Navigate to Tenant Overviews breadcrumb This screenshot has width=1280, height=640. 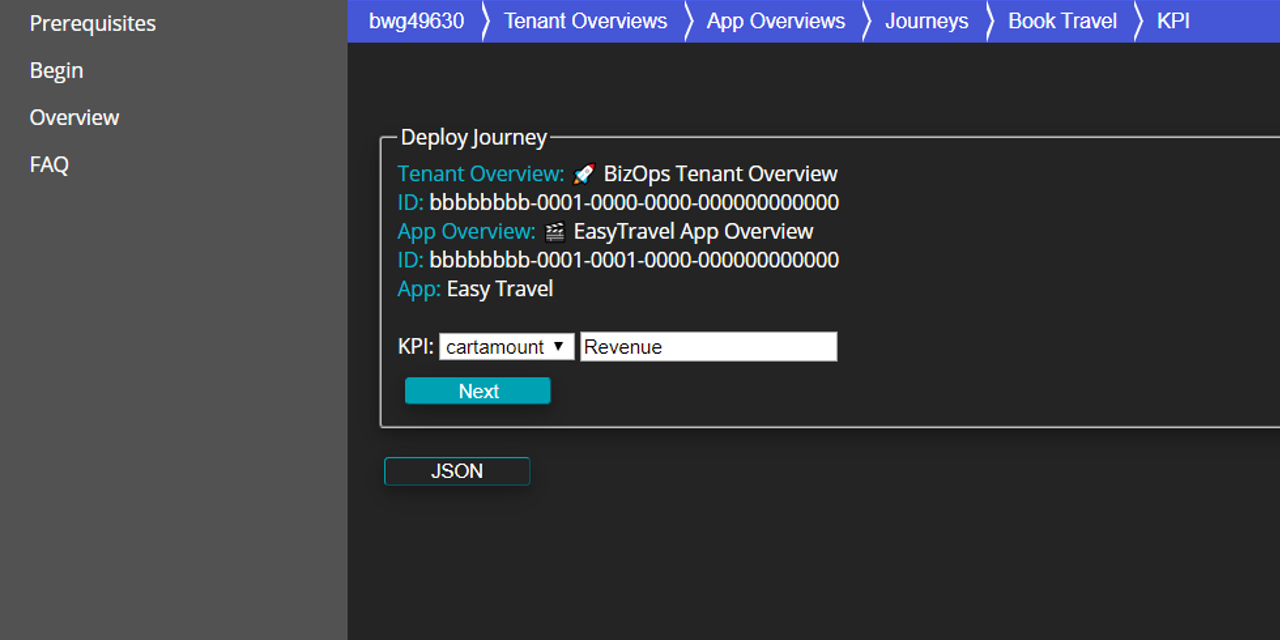(x=585, y=21)
